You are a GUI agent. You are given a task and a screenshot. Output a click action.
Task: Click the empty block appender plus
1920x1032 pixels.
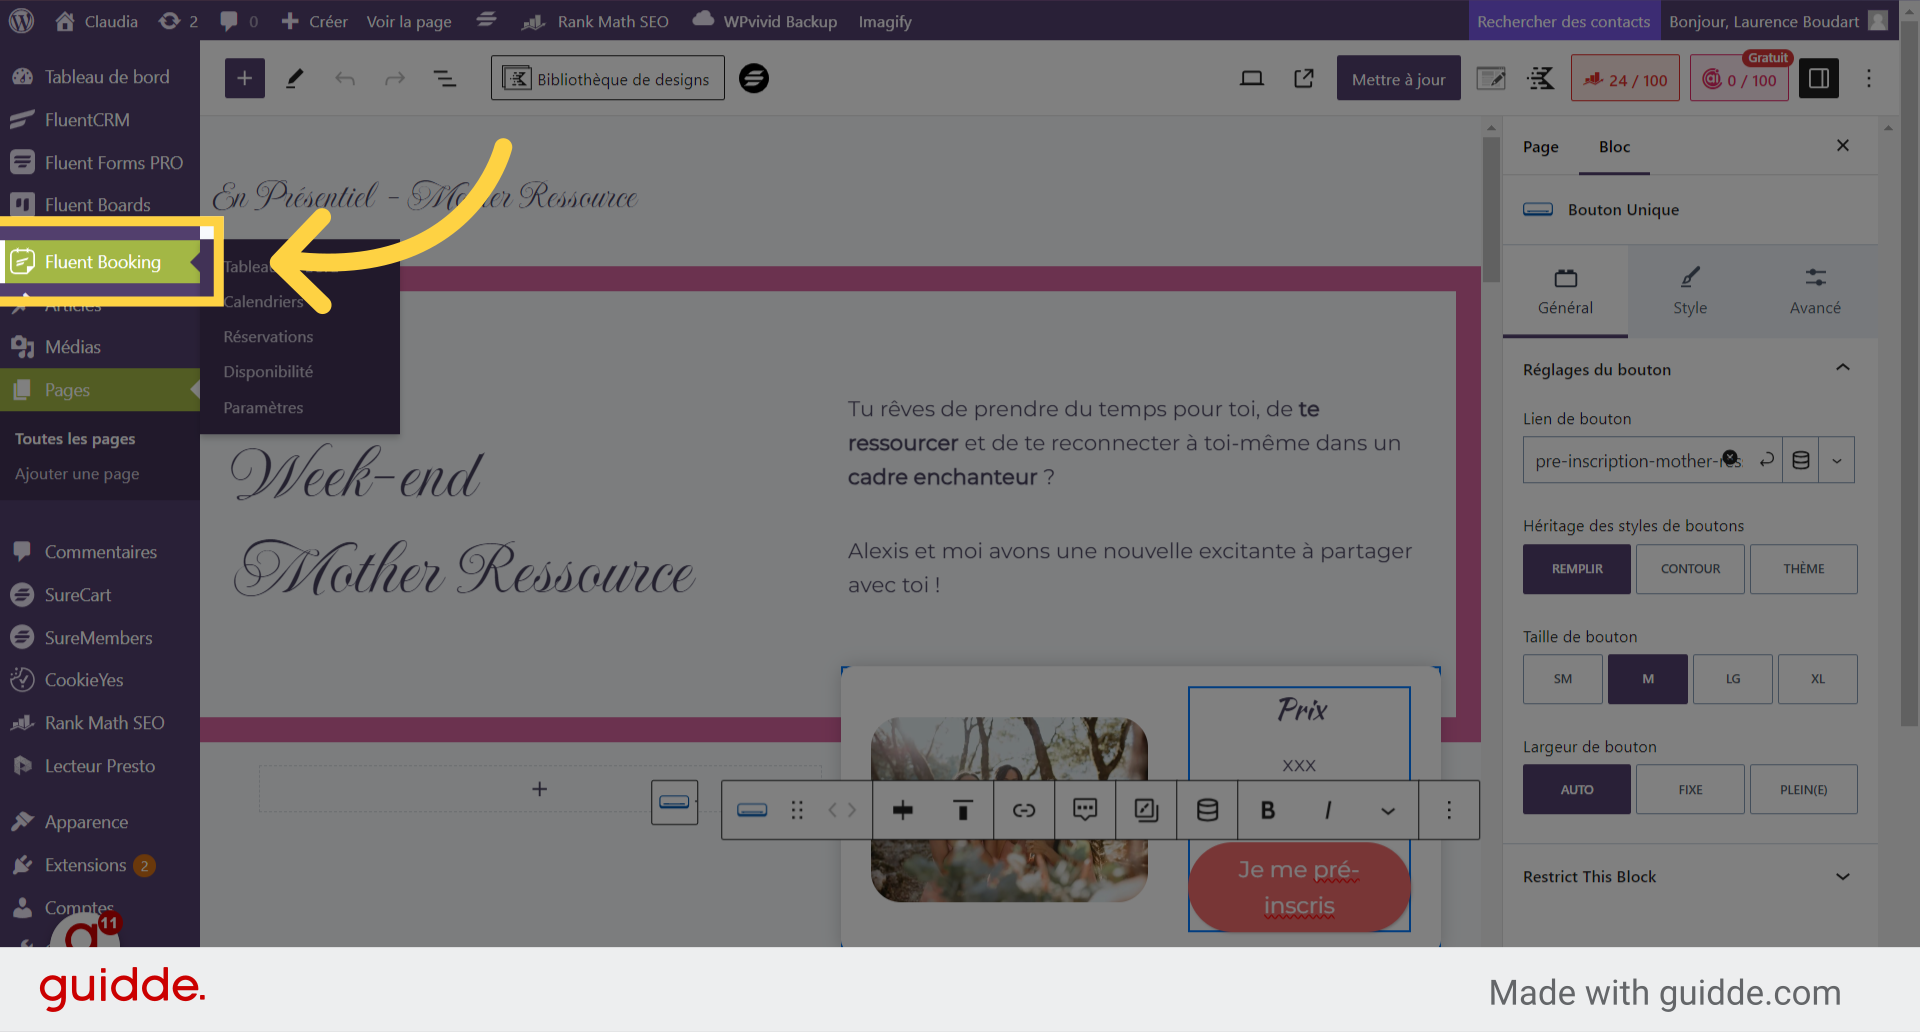(540, 789)
